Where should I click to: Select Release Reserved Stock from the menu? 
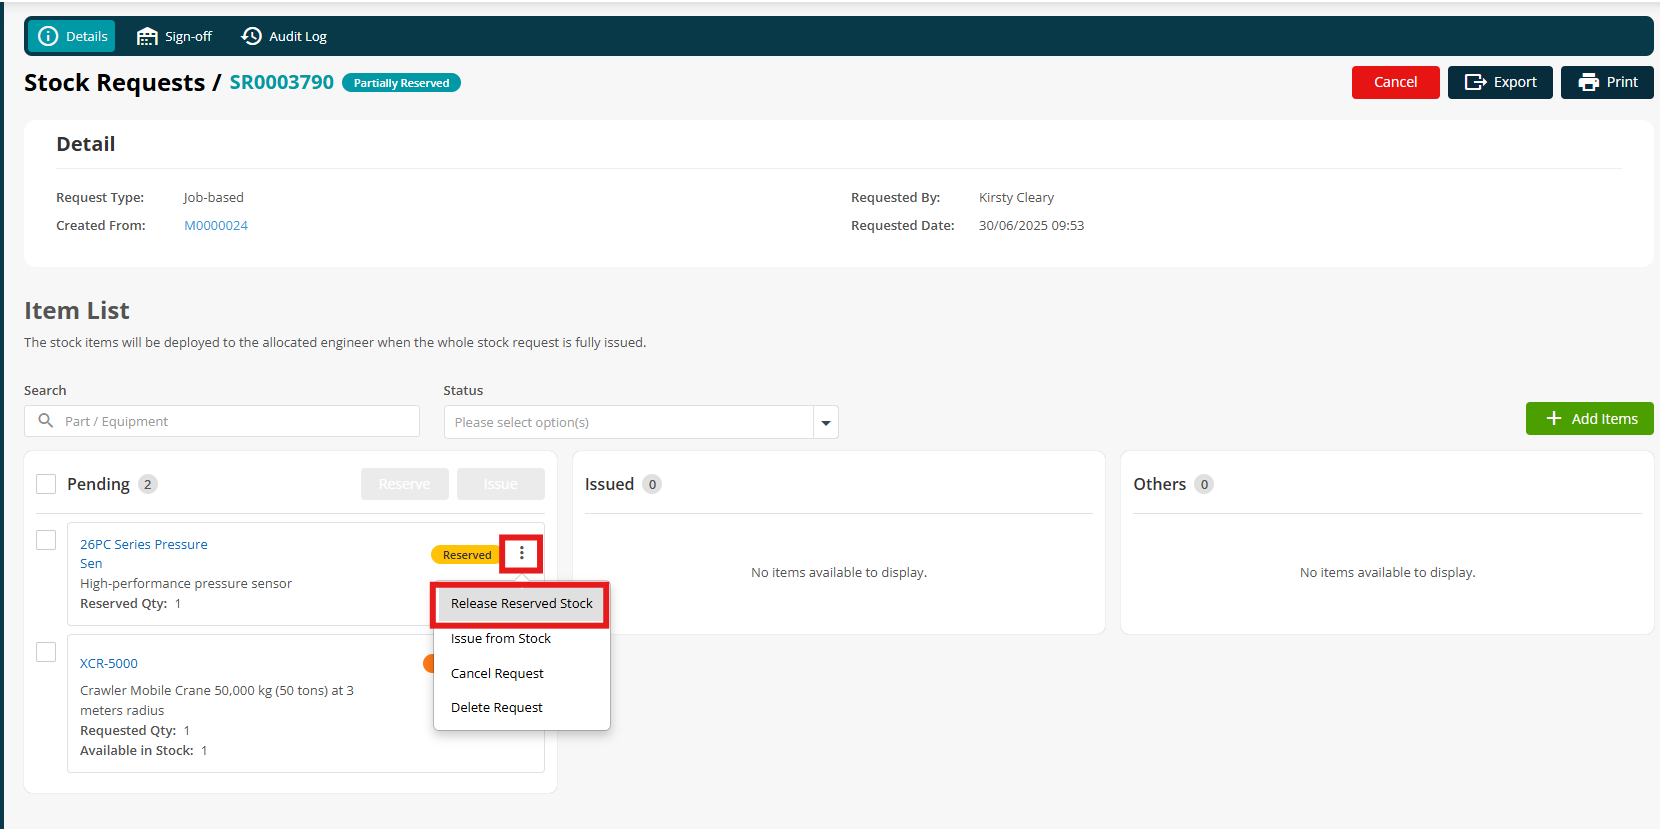pos(521,604)
